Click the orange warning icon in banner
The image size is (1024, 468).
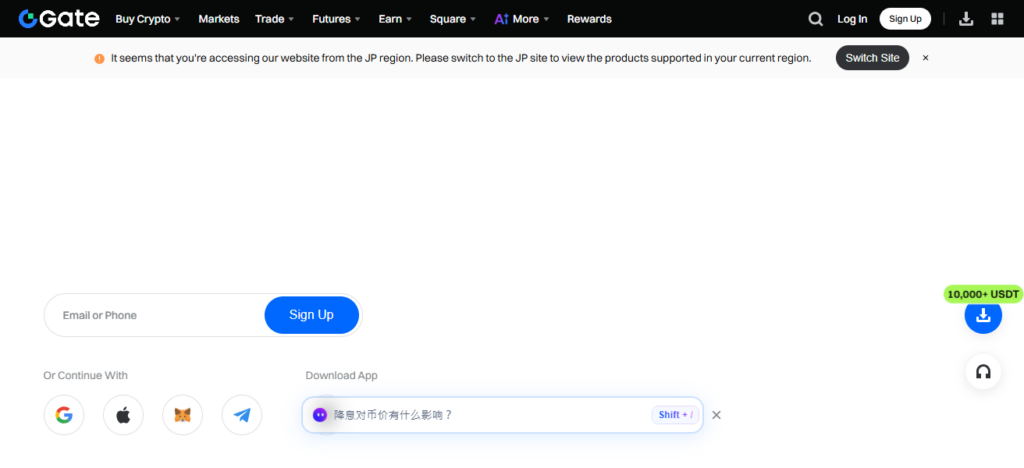tap(99, 58)
